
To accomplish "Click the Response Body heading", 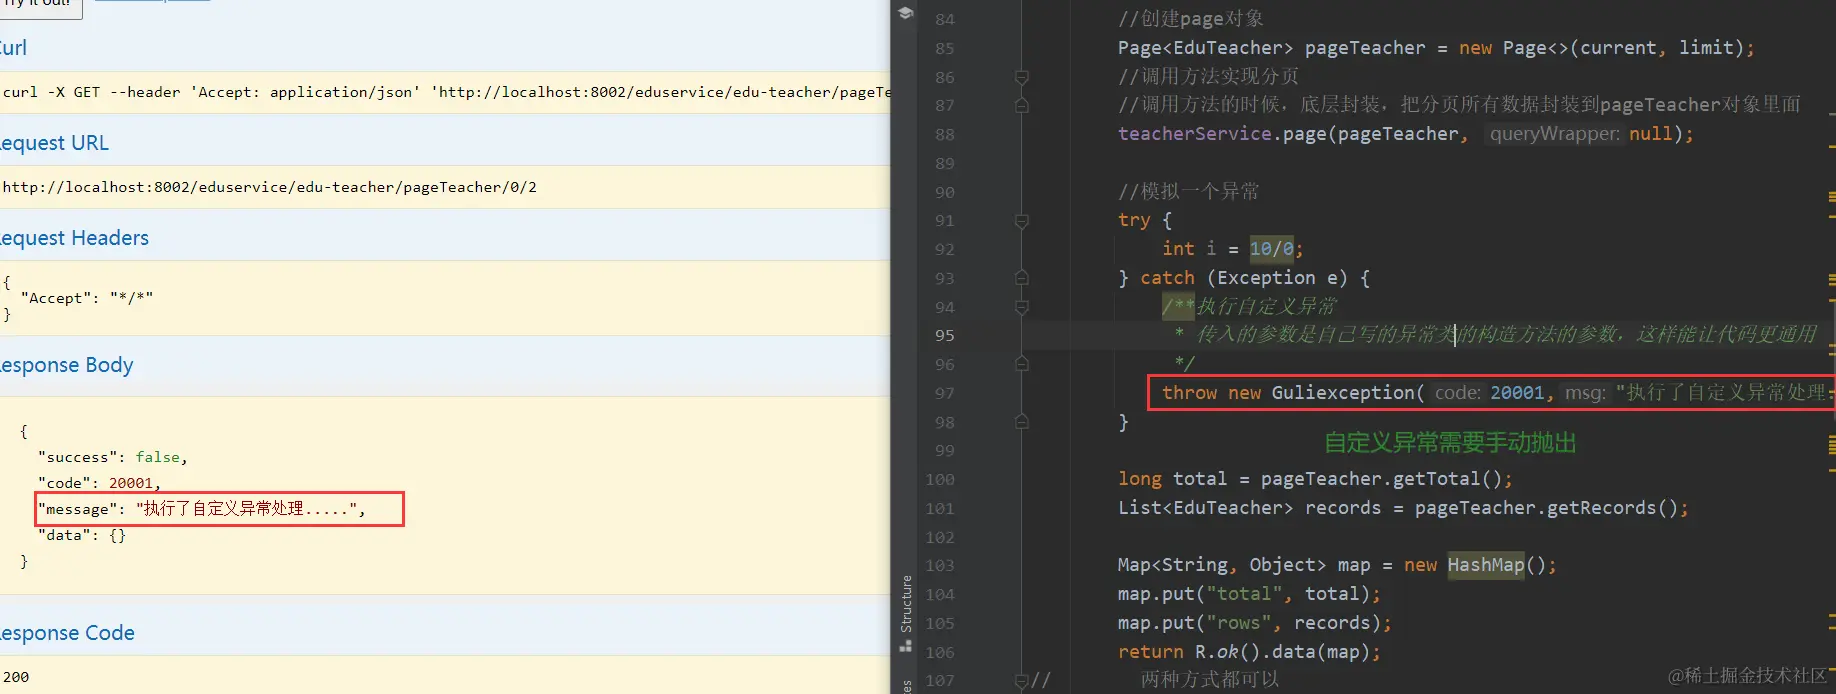I will click(66, 365).
